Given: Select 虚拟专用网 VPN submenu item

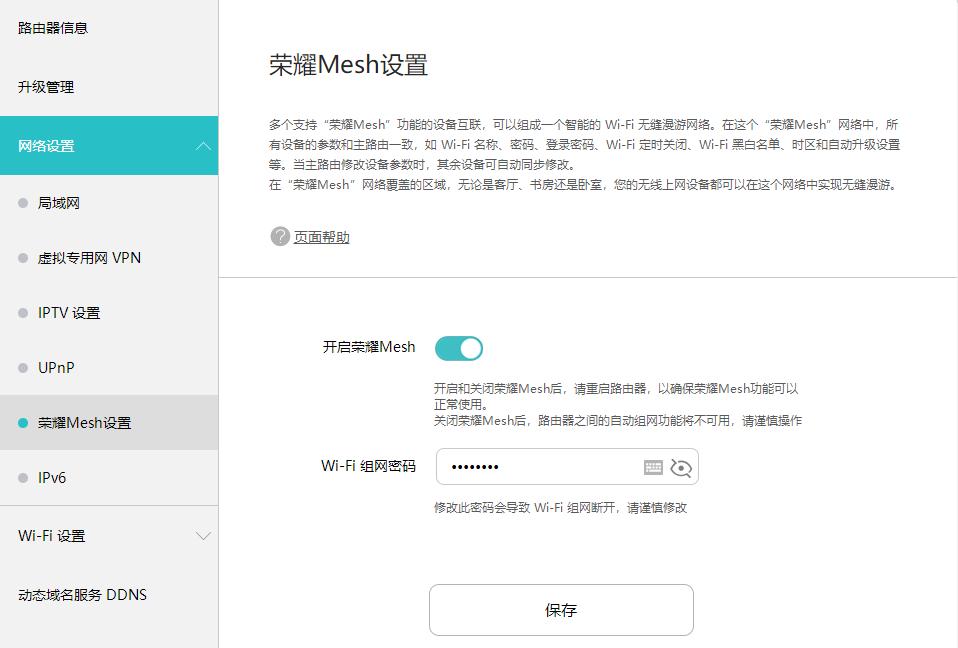Looking at the screenshot, I should coord(89,258).
